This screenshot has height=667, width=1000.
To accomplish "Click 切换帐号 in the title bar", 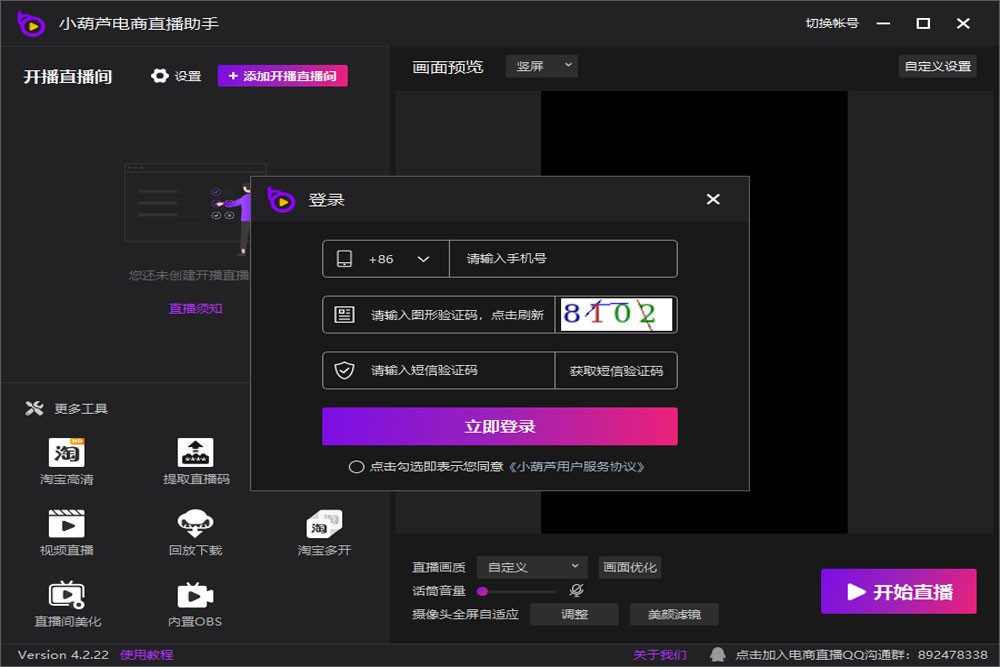I will [x=832, y=24].
